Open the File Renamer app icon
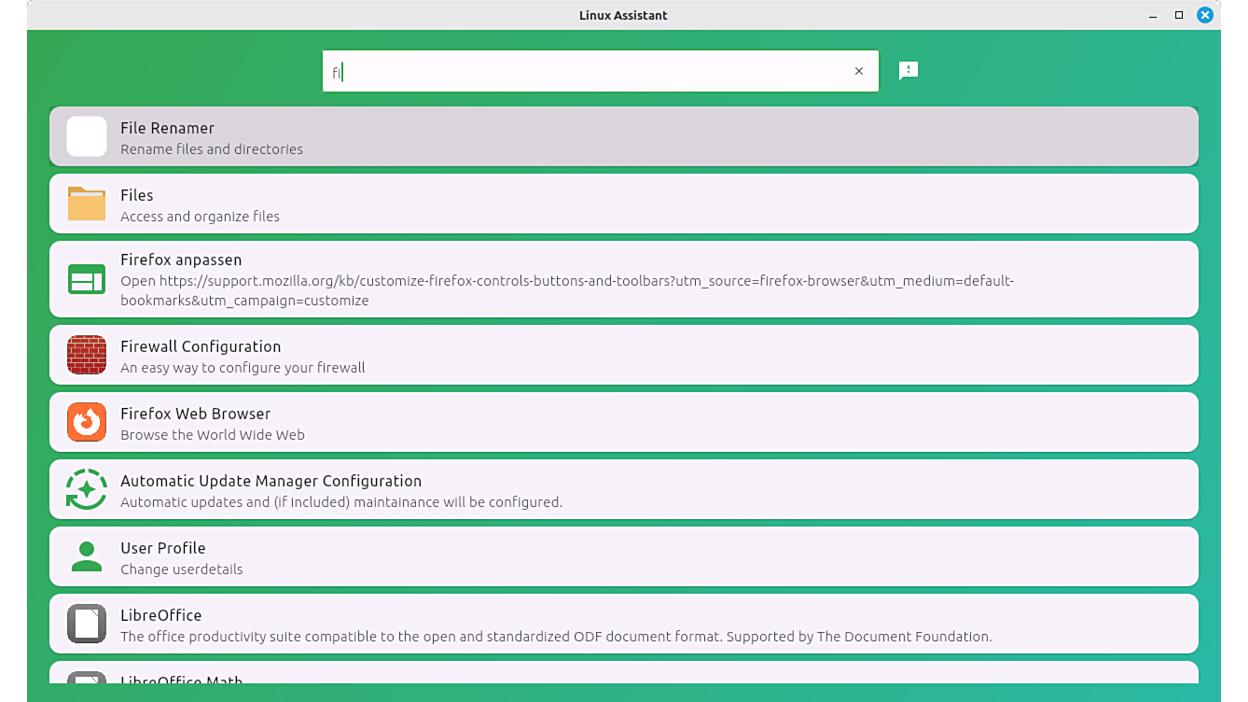Image resolution: width=1248 pixels, height=702 pixels. point(87,137)
